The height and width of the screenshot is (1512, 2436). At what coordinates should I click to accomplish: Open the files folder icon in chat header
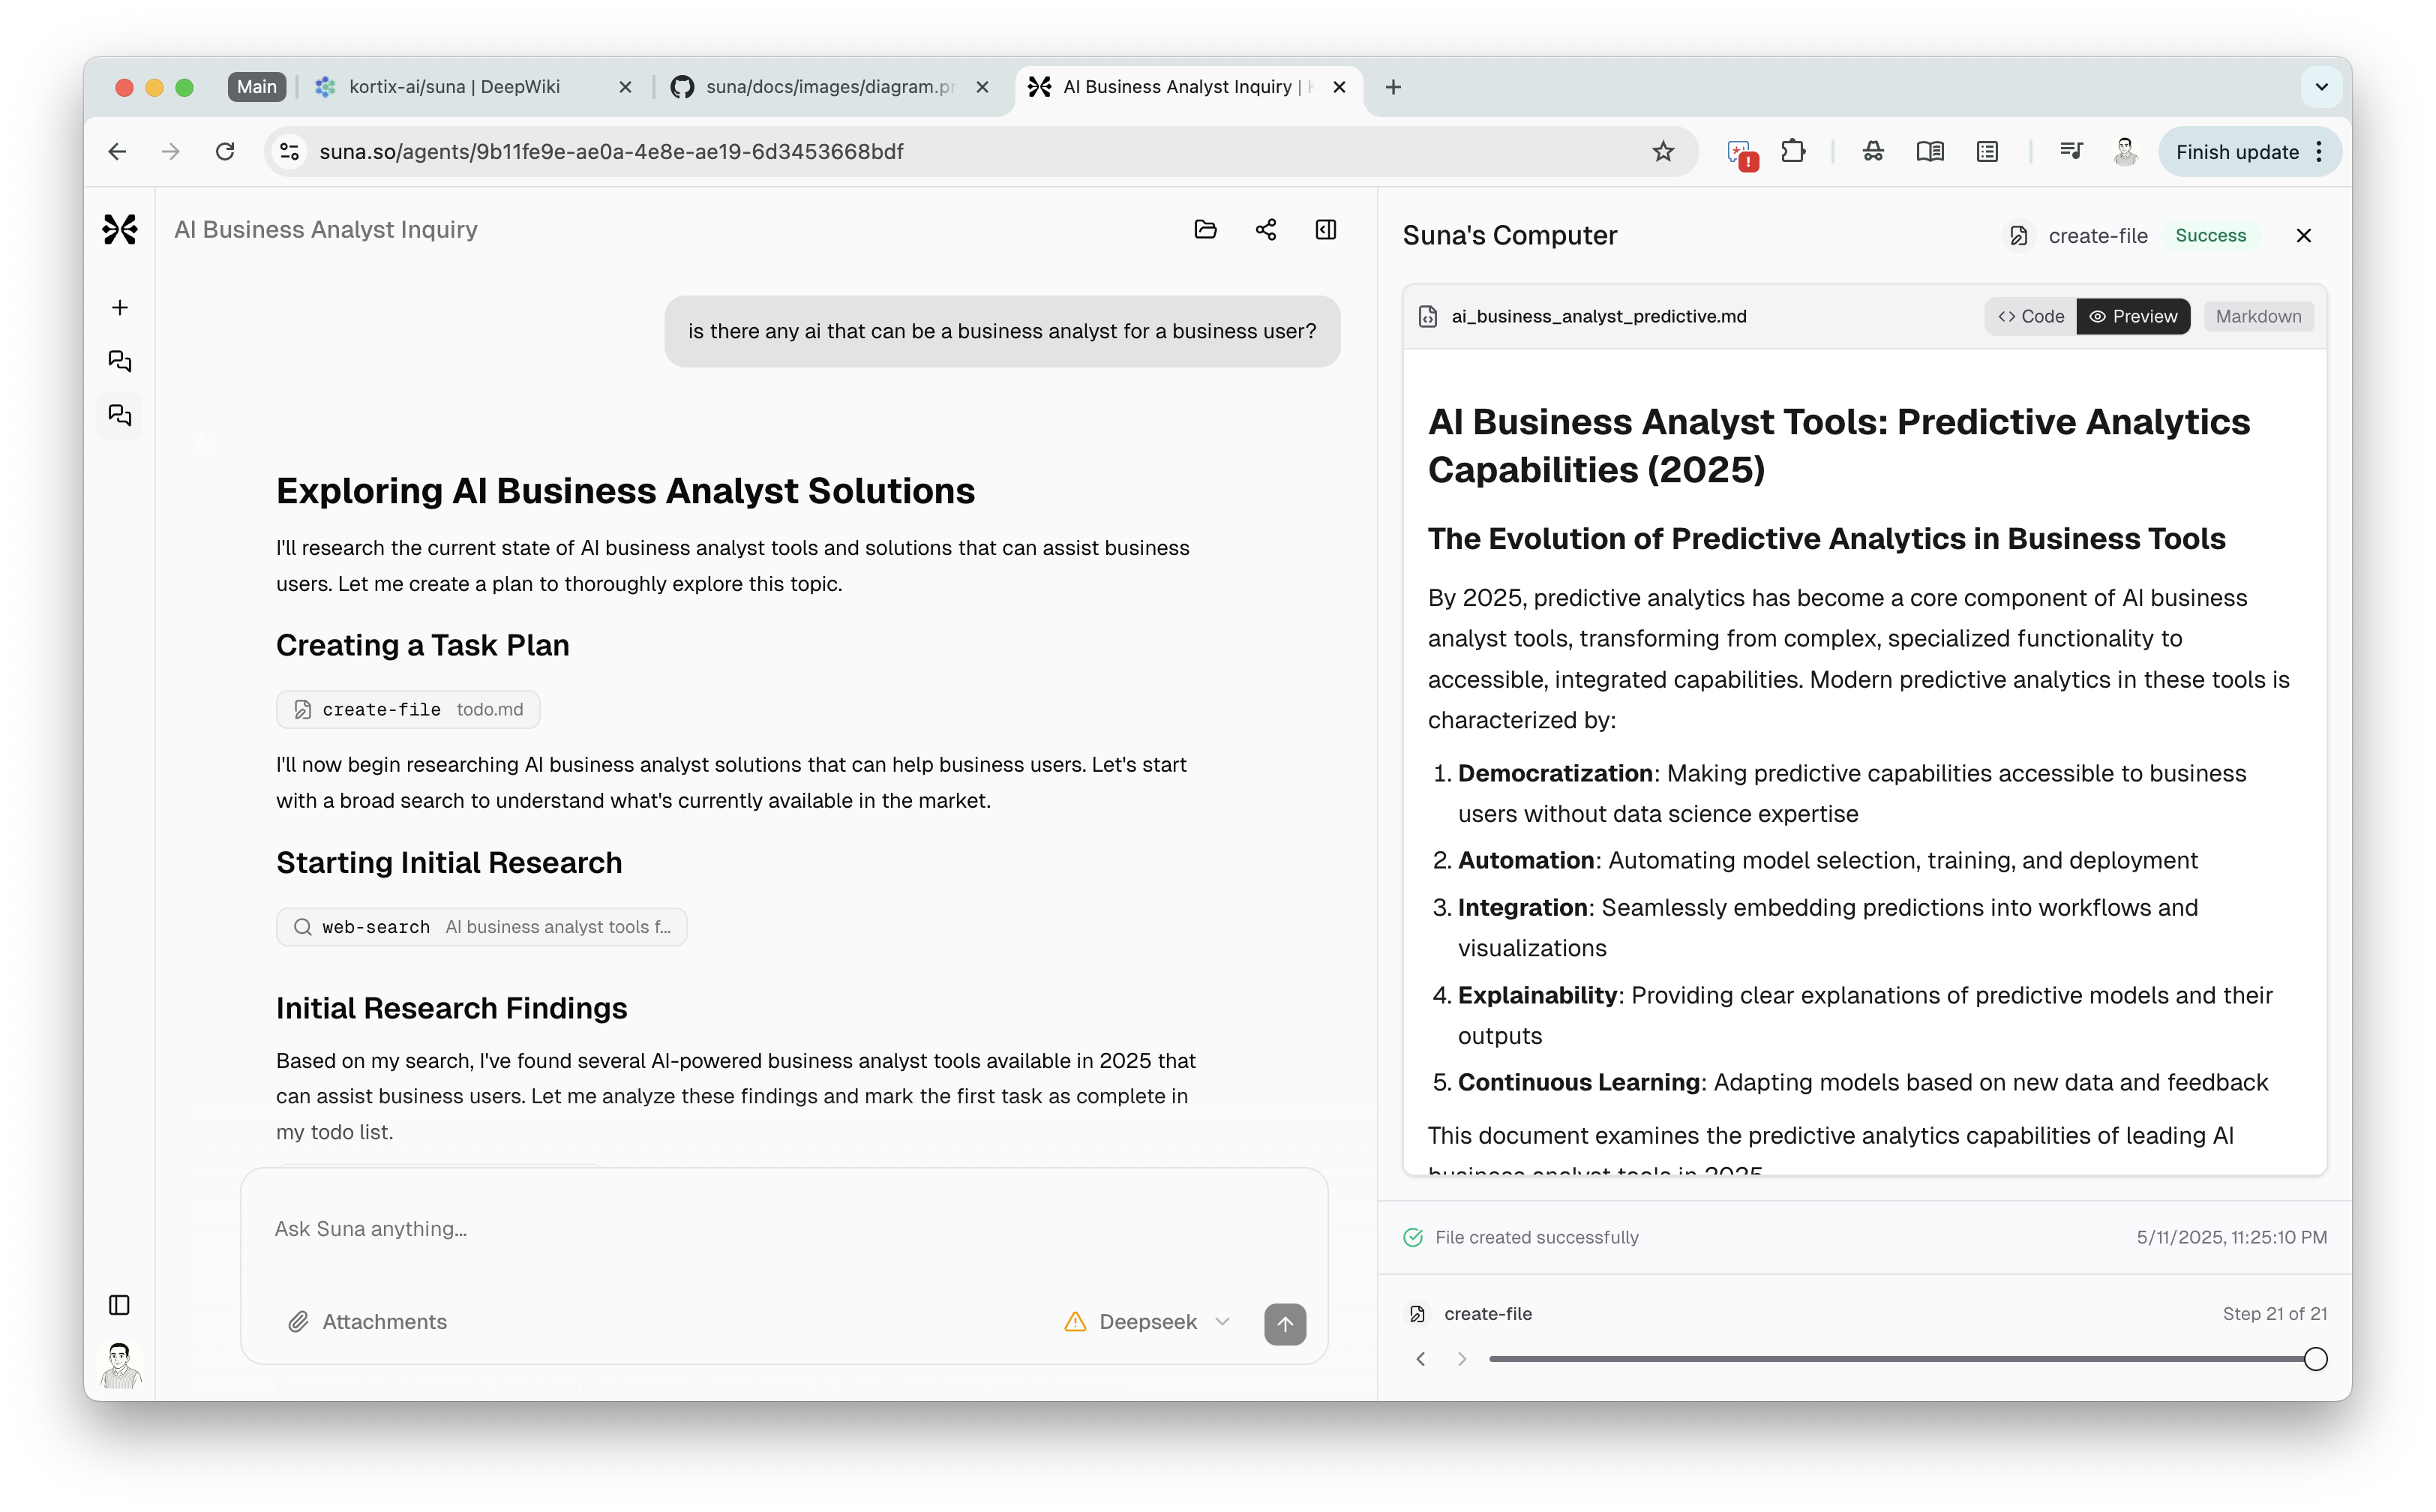(1206, 230)
